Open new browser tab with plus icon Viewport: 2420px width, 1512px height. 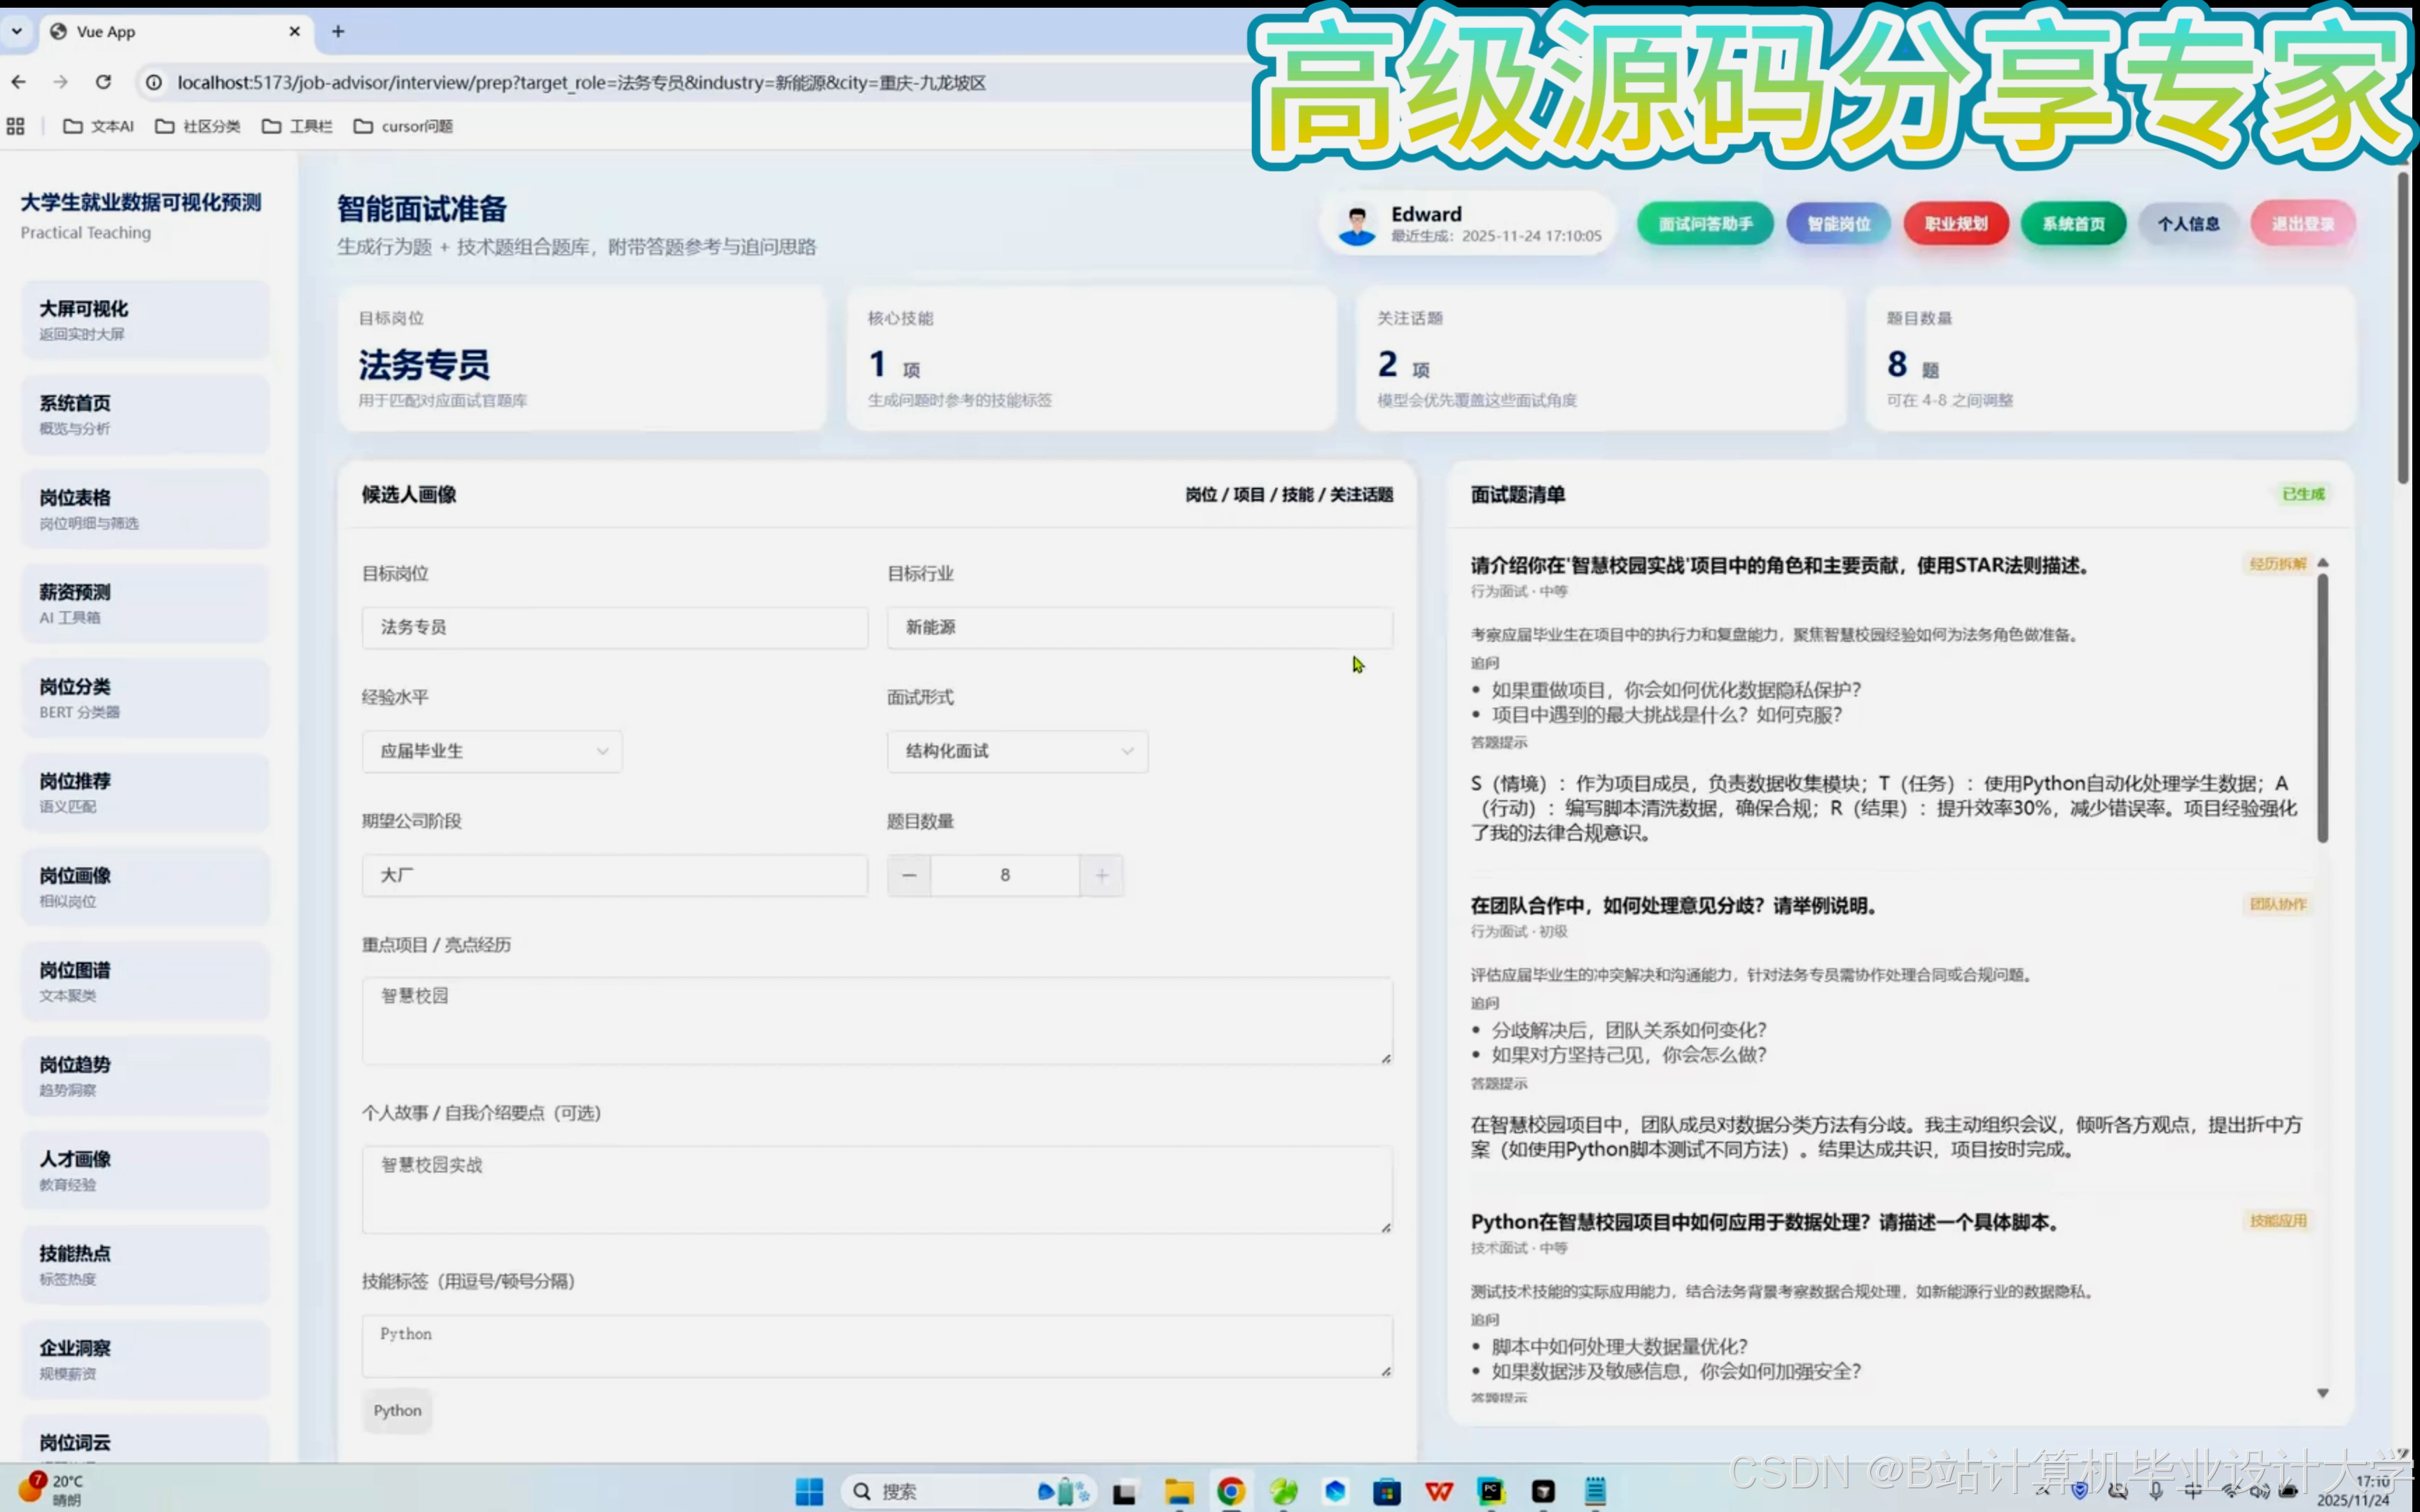[338, 31]
